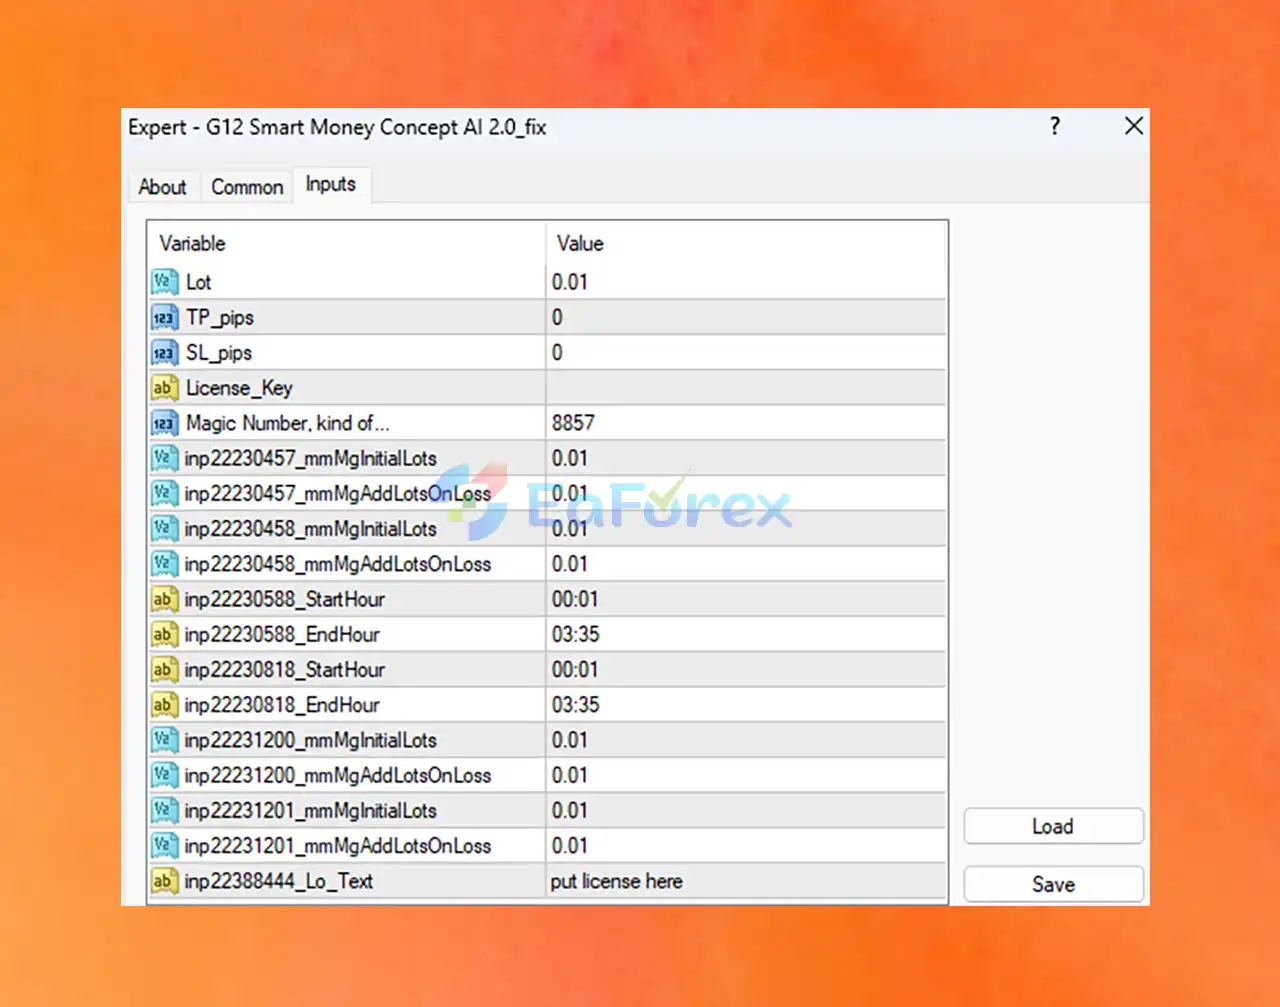The image size is (1280, 1007).
Task: Click 'inp22231201_mmMgInitialLots' variable name
Action: click(311, 810)
